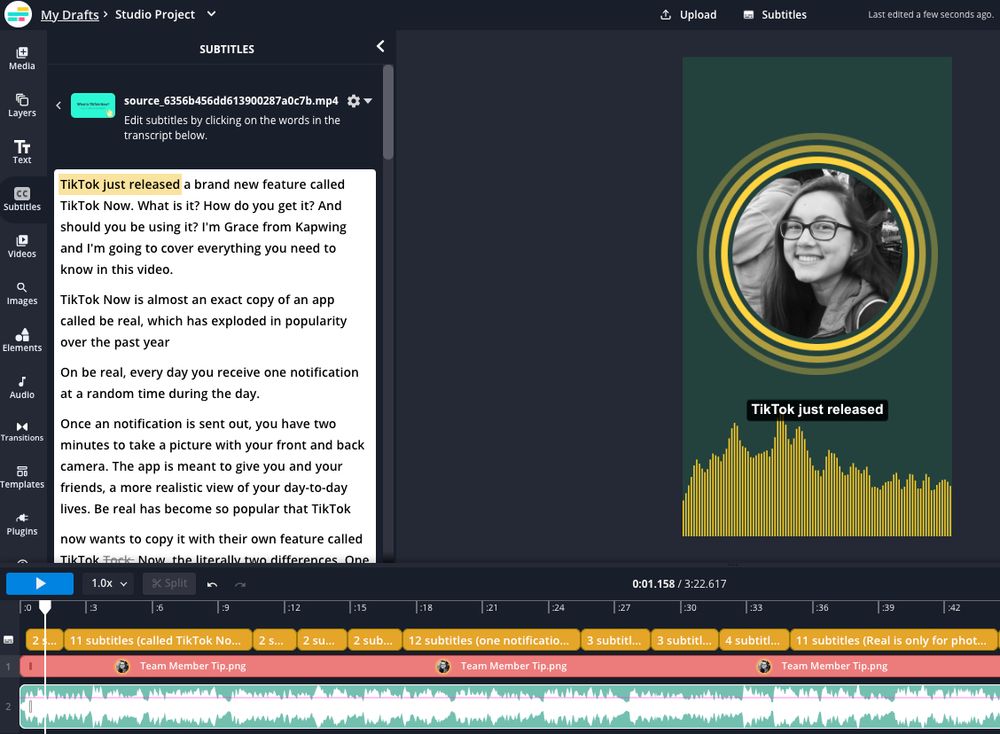Click the timeline playhead marker

(46, 607)
